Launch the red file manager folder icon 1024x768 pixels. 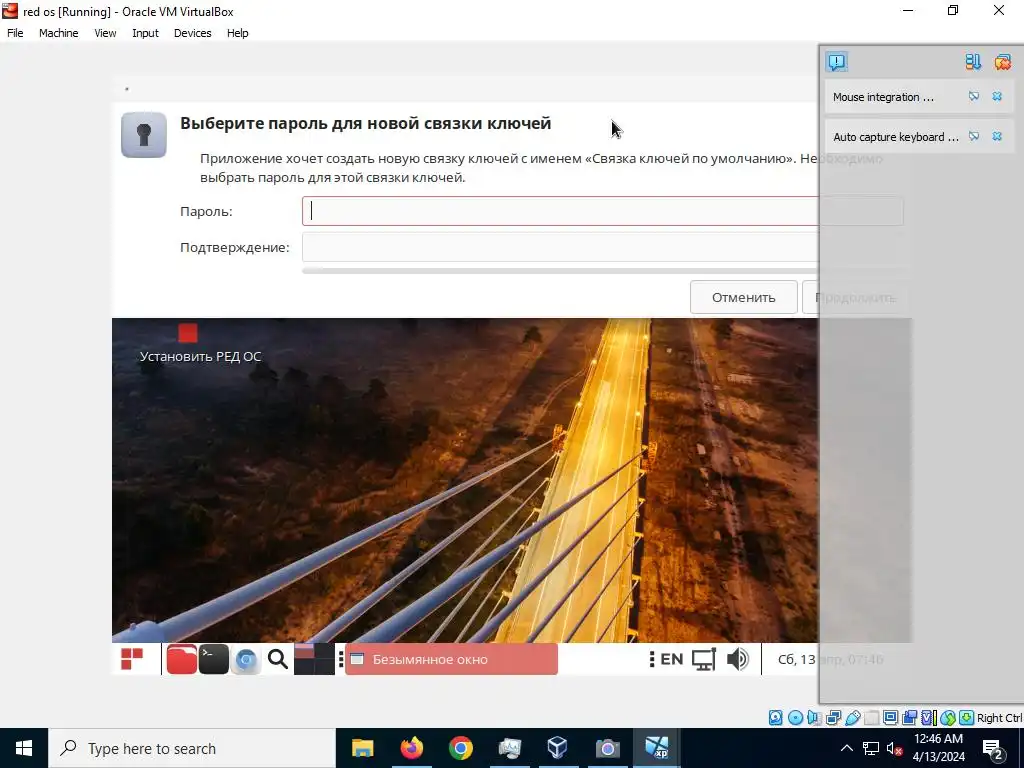pos(181,659)
